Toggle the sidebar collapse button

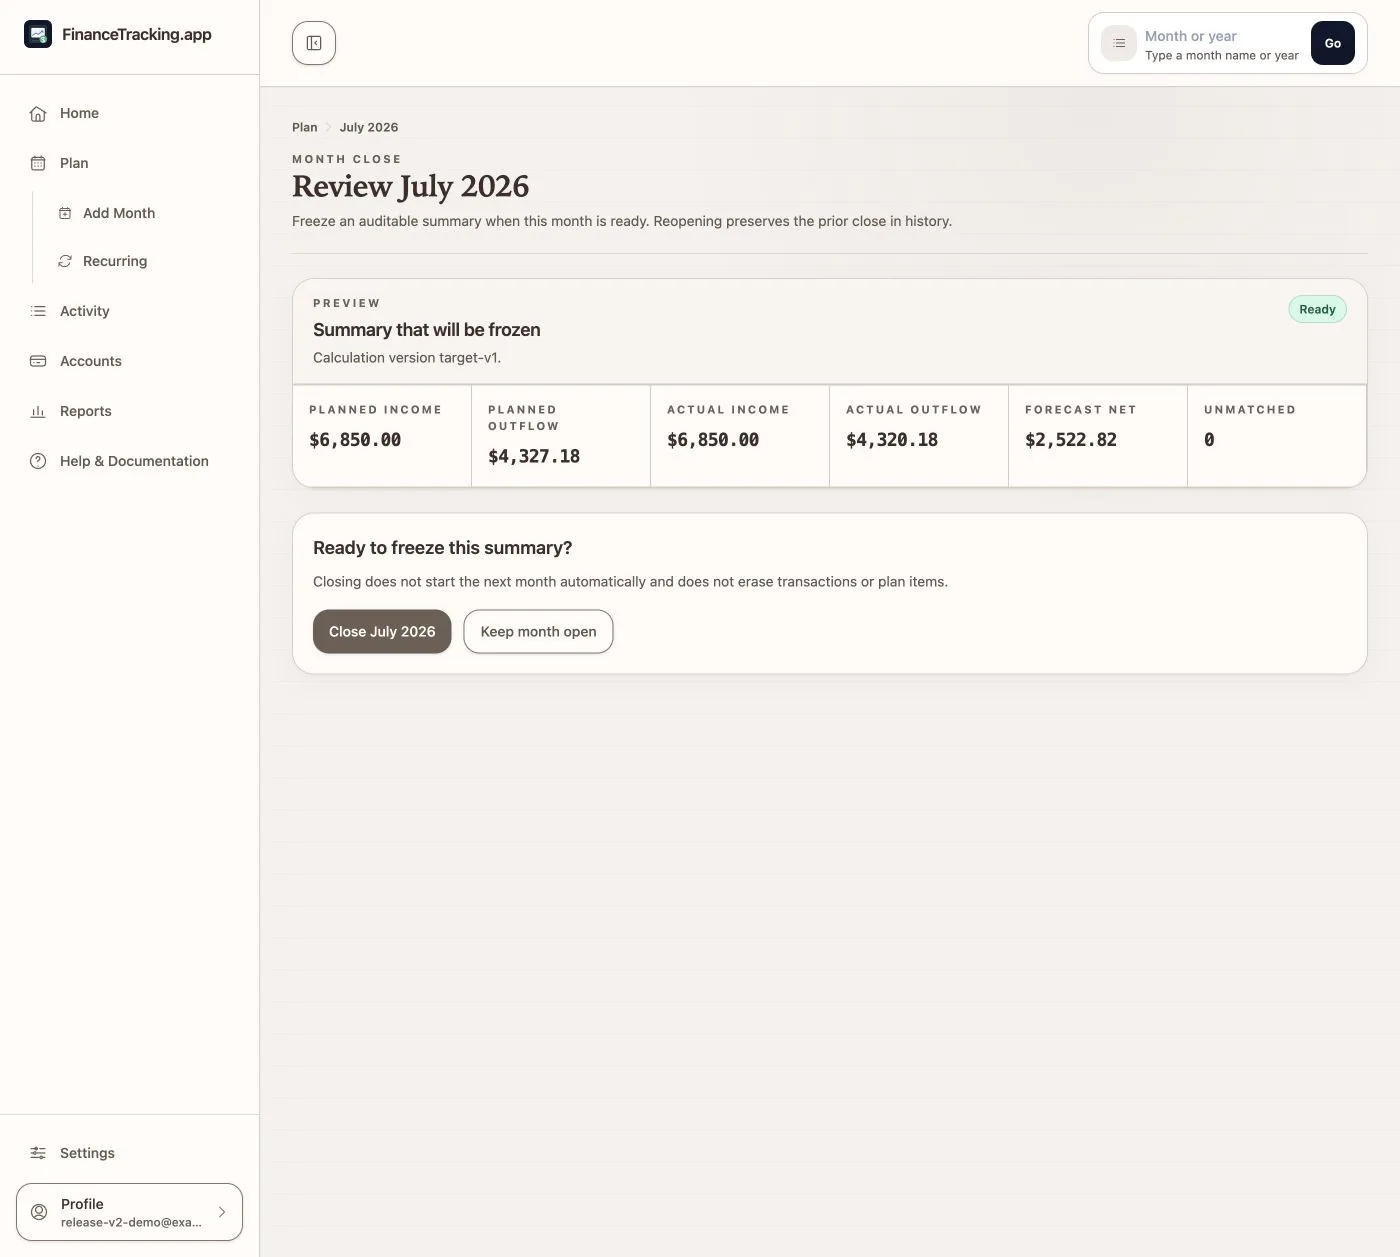pos(314,43)
